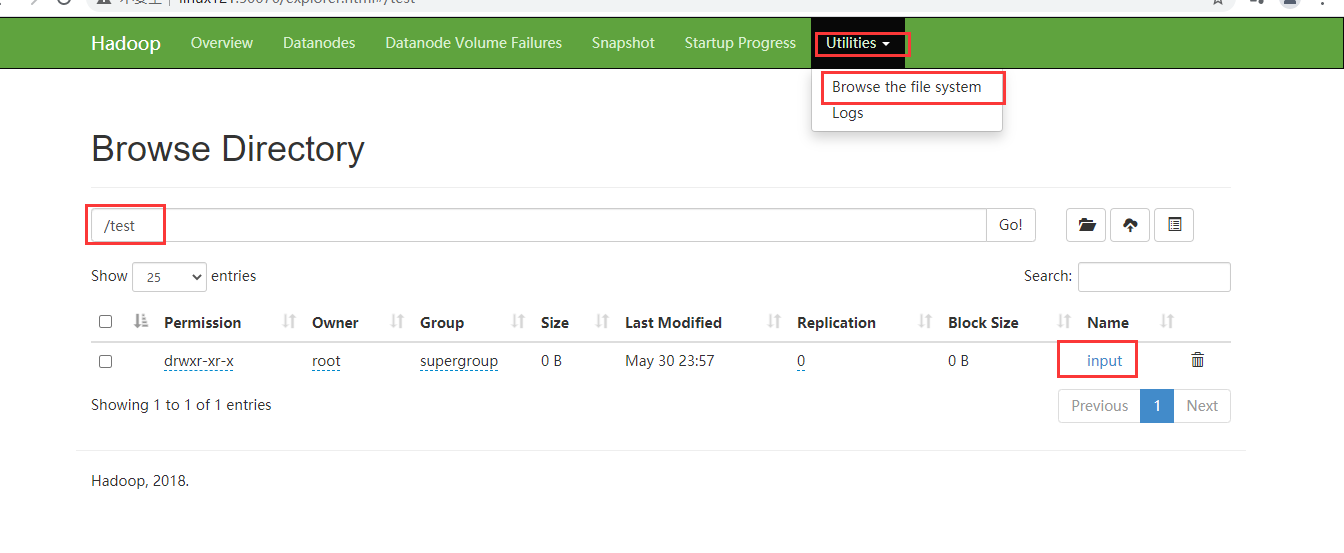Open the Show entries count dropdown
Screen dimensions: 1344x553
(169, 277)
